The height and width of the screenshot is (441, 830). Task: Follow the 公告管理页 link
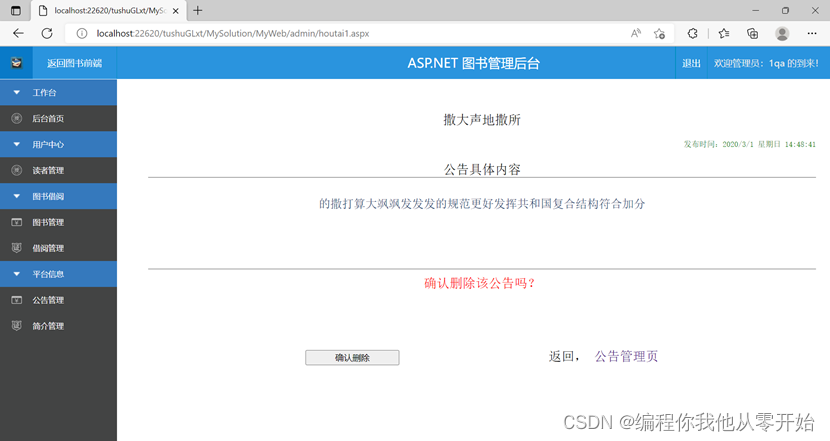point(626,356)
